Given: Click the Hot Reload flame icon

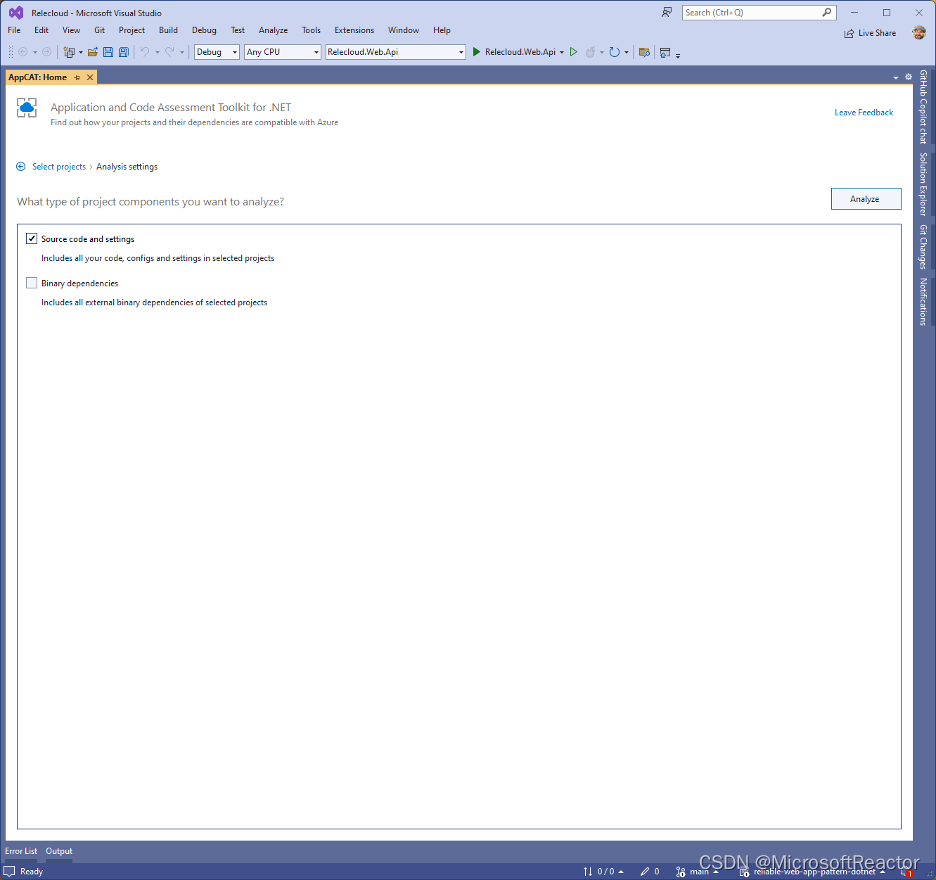Looking at the screenshot, I should point(590,52).
